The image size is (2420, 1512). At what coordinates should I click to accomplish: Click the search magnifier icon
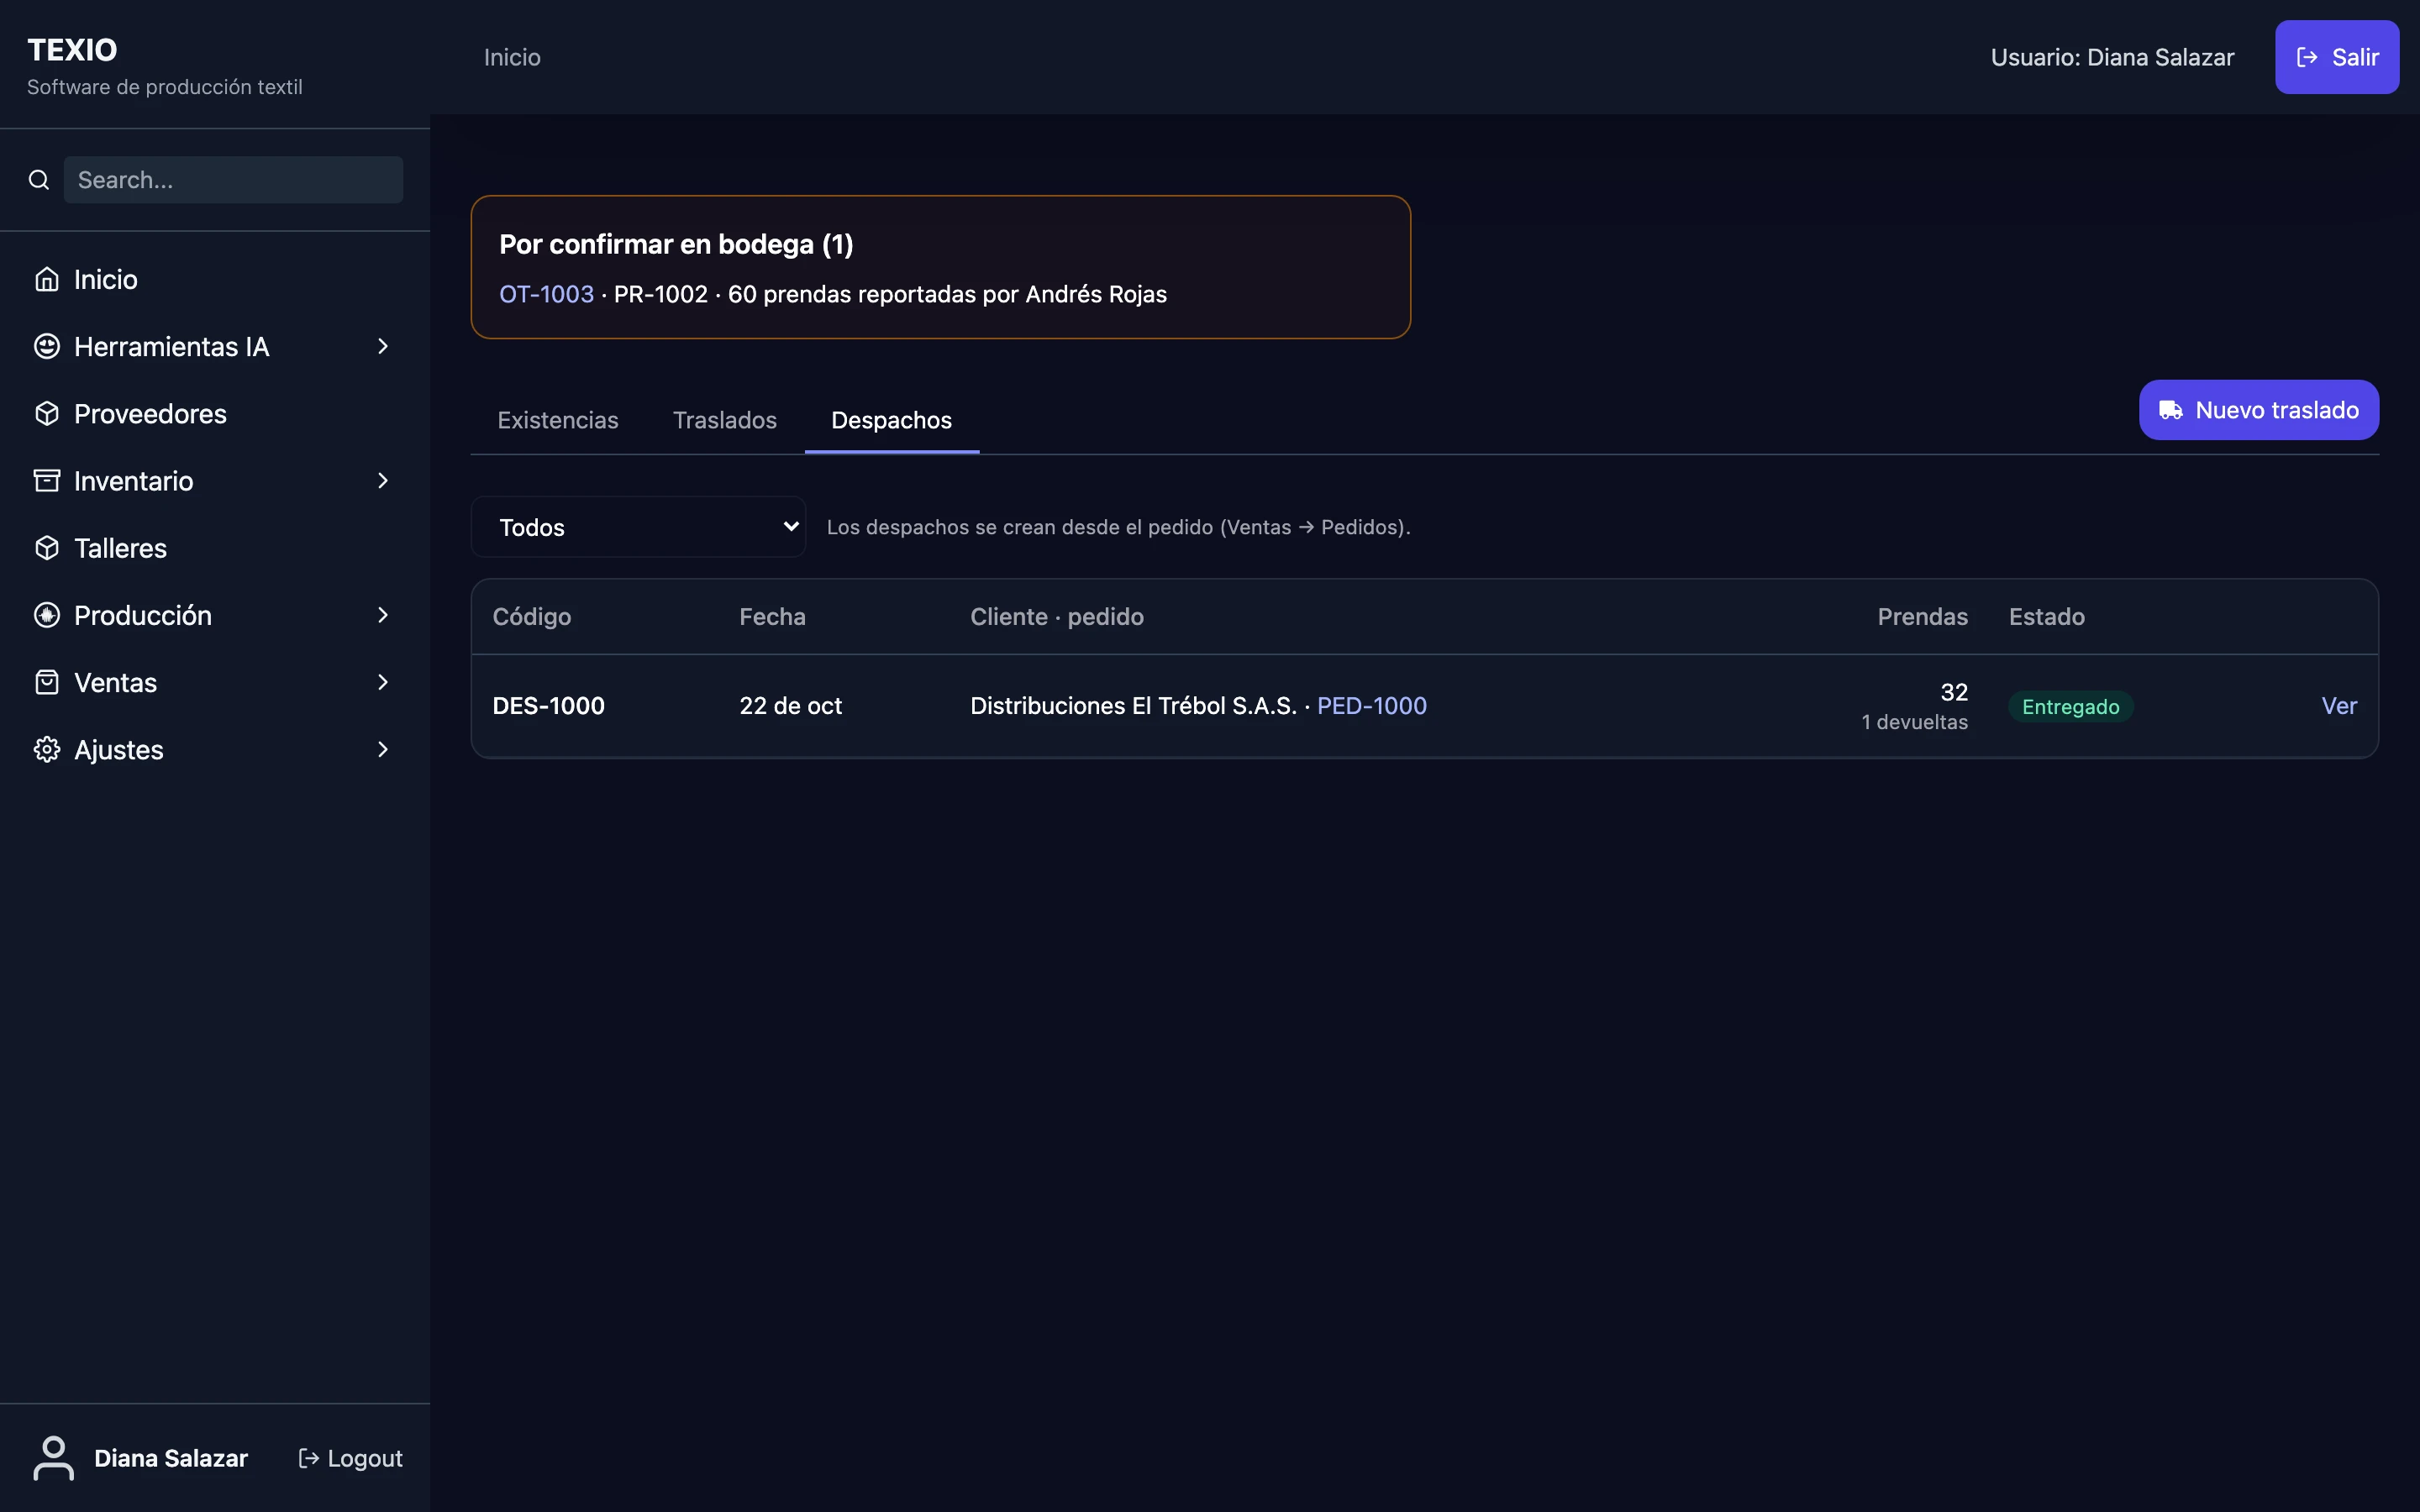[x=39, y=180]
